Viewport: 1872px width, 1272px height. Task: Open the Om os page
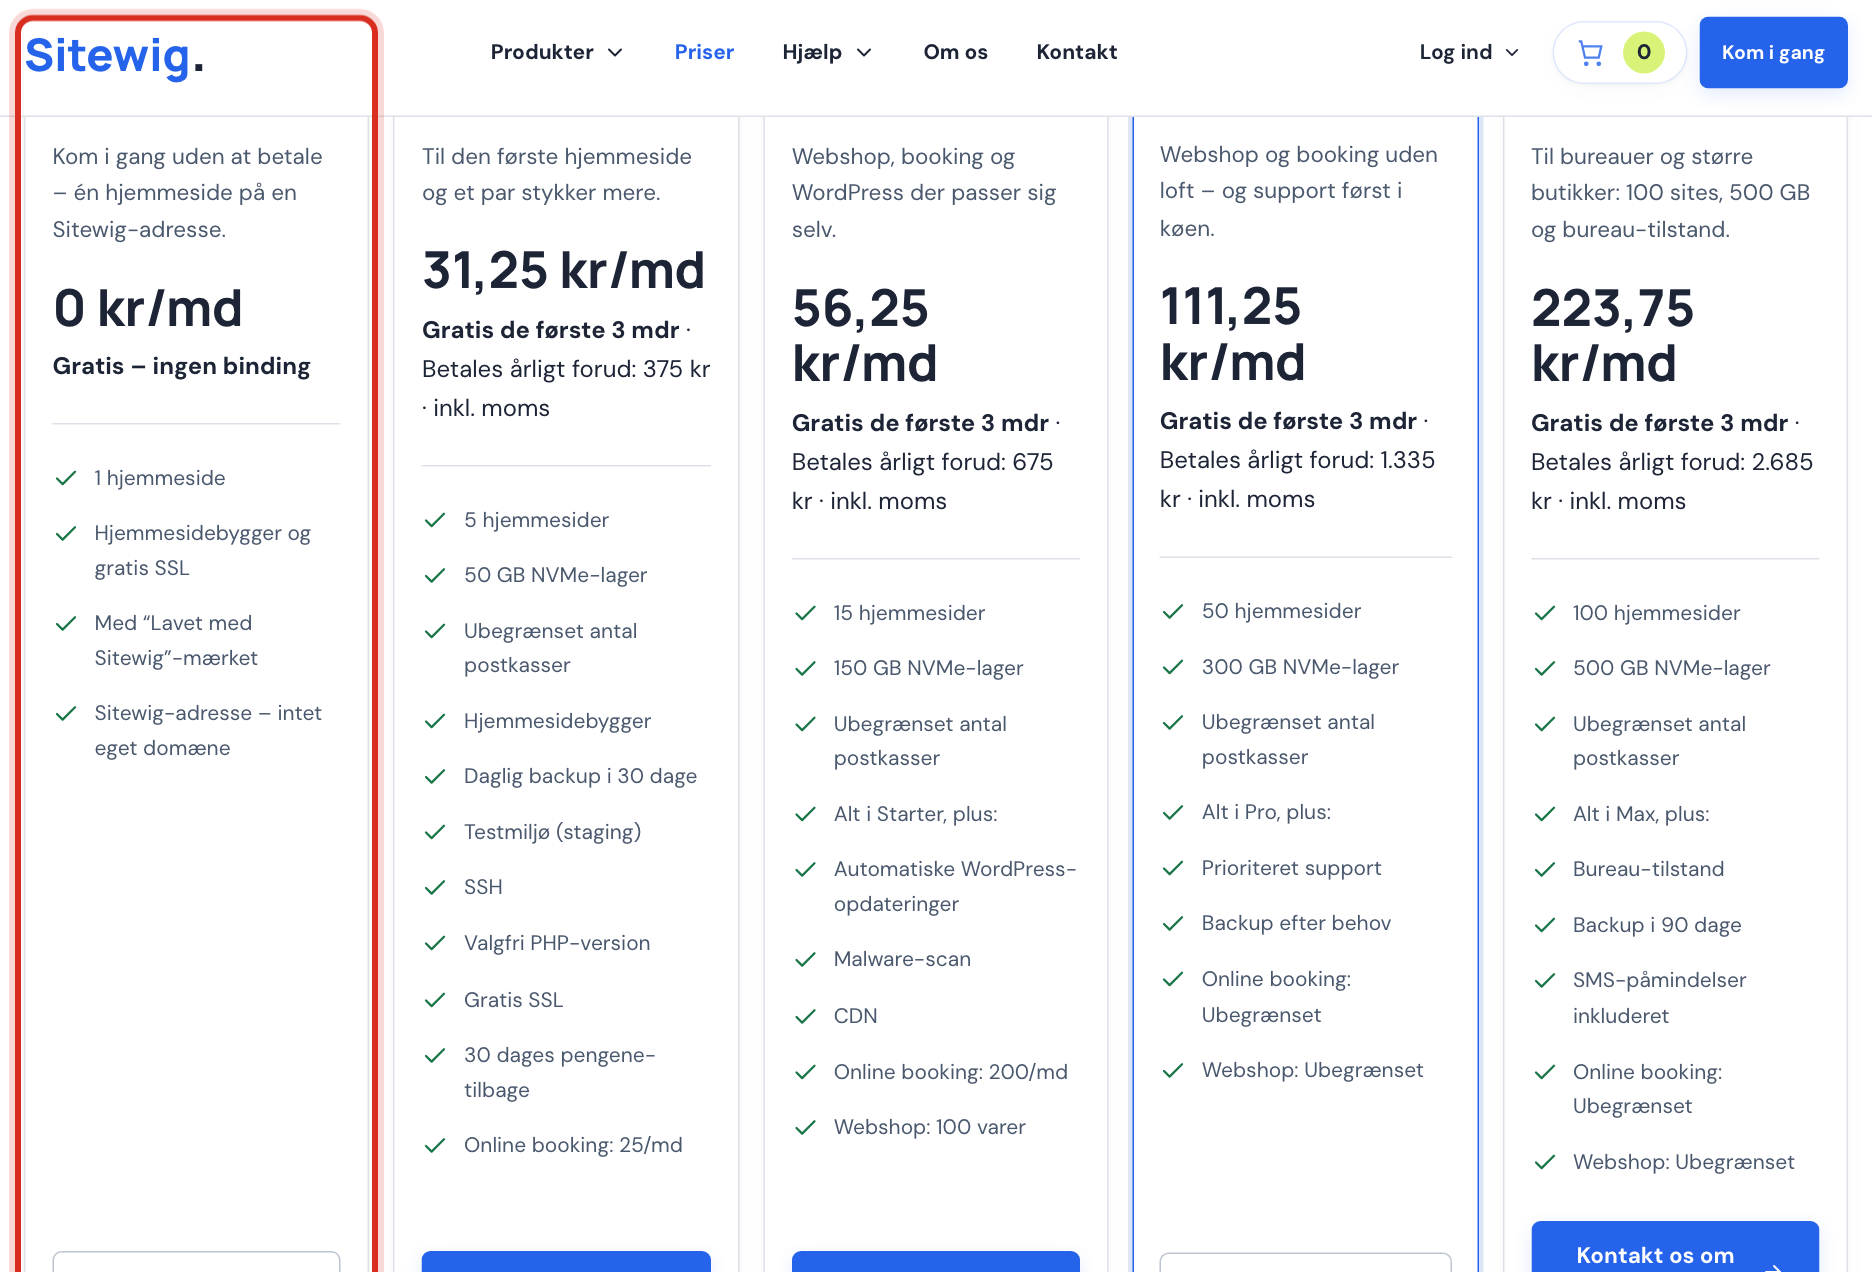955,52
